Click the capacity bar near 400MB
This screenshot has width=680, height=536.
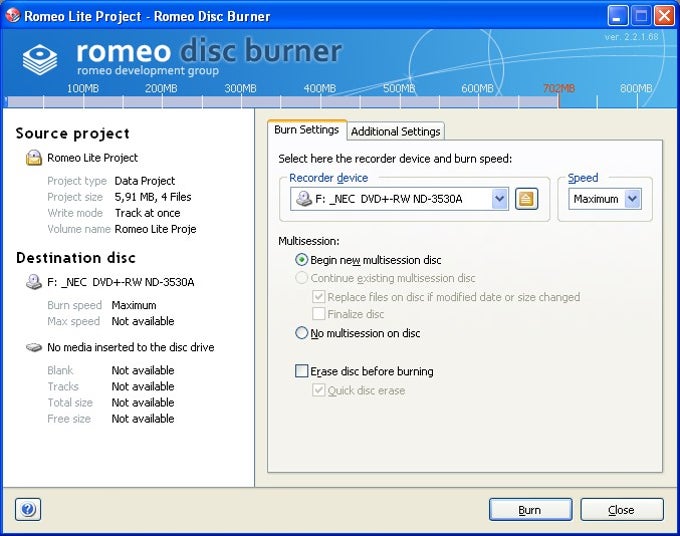click(320, 102)
